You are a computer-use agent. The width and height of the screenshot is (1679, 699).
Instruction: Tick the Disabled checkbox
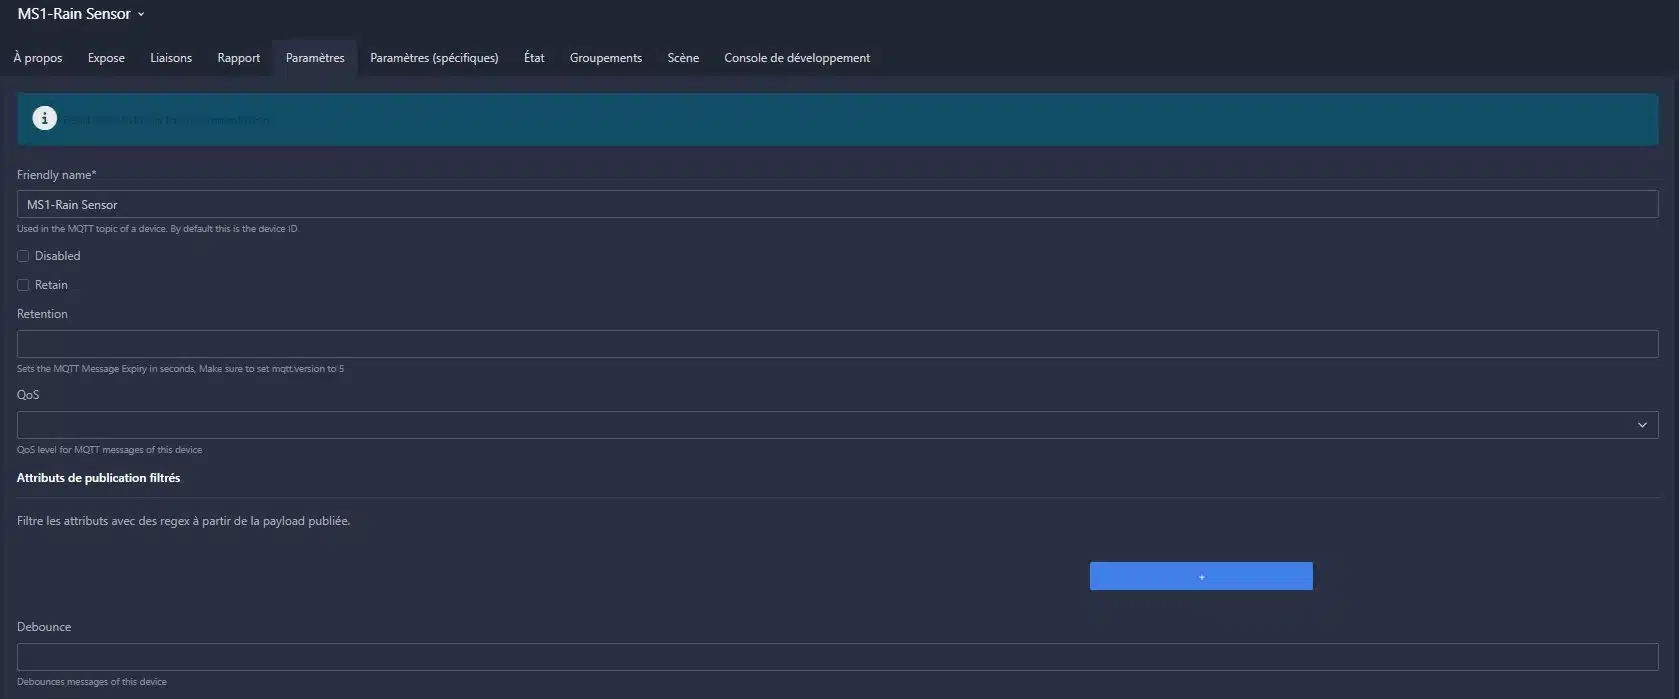pyautogui.click(x=23, y=256)
